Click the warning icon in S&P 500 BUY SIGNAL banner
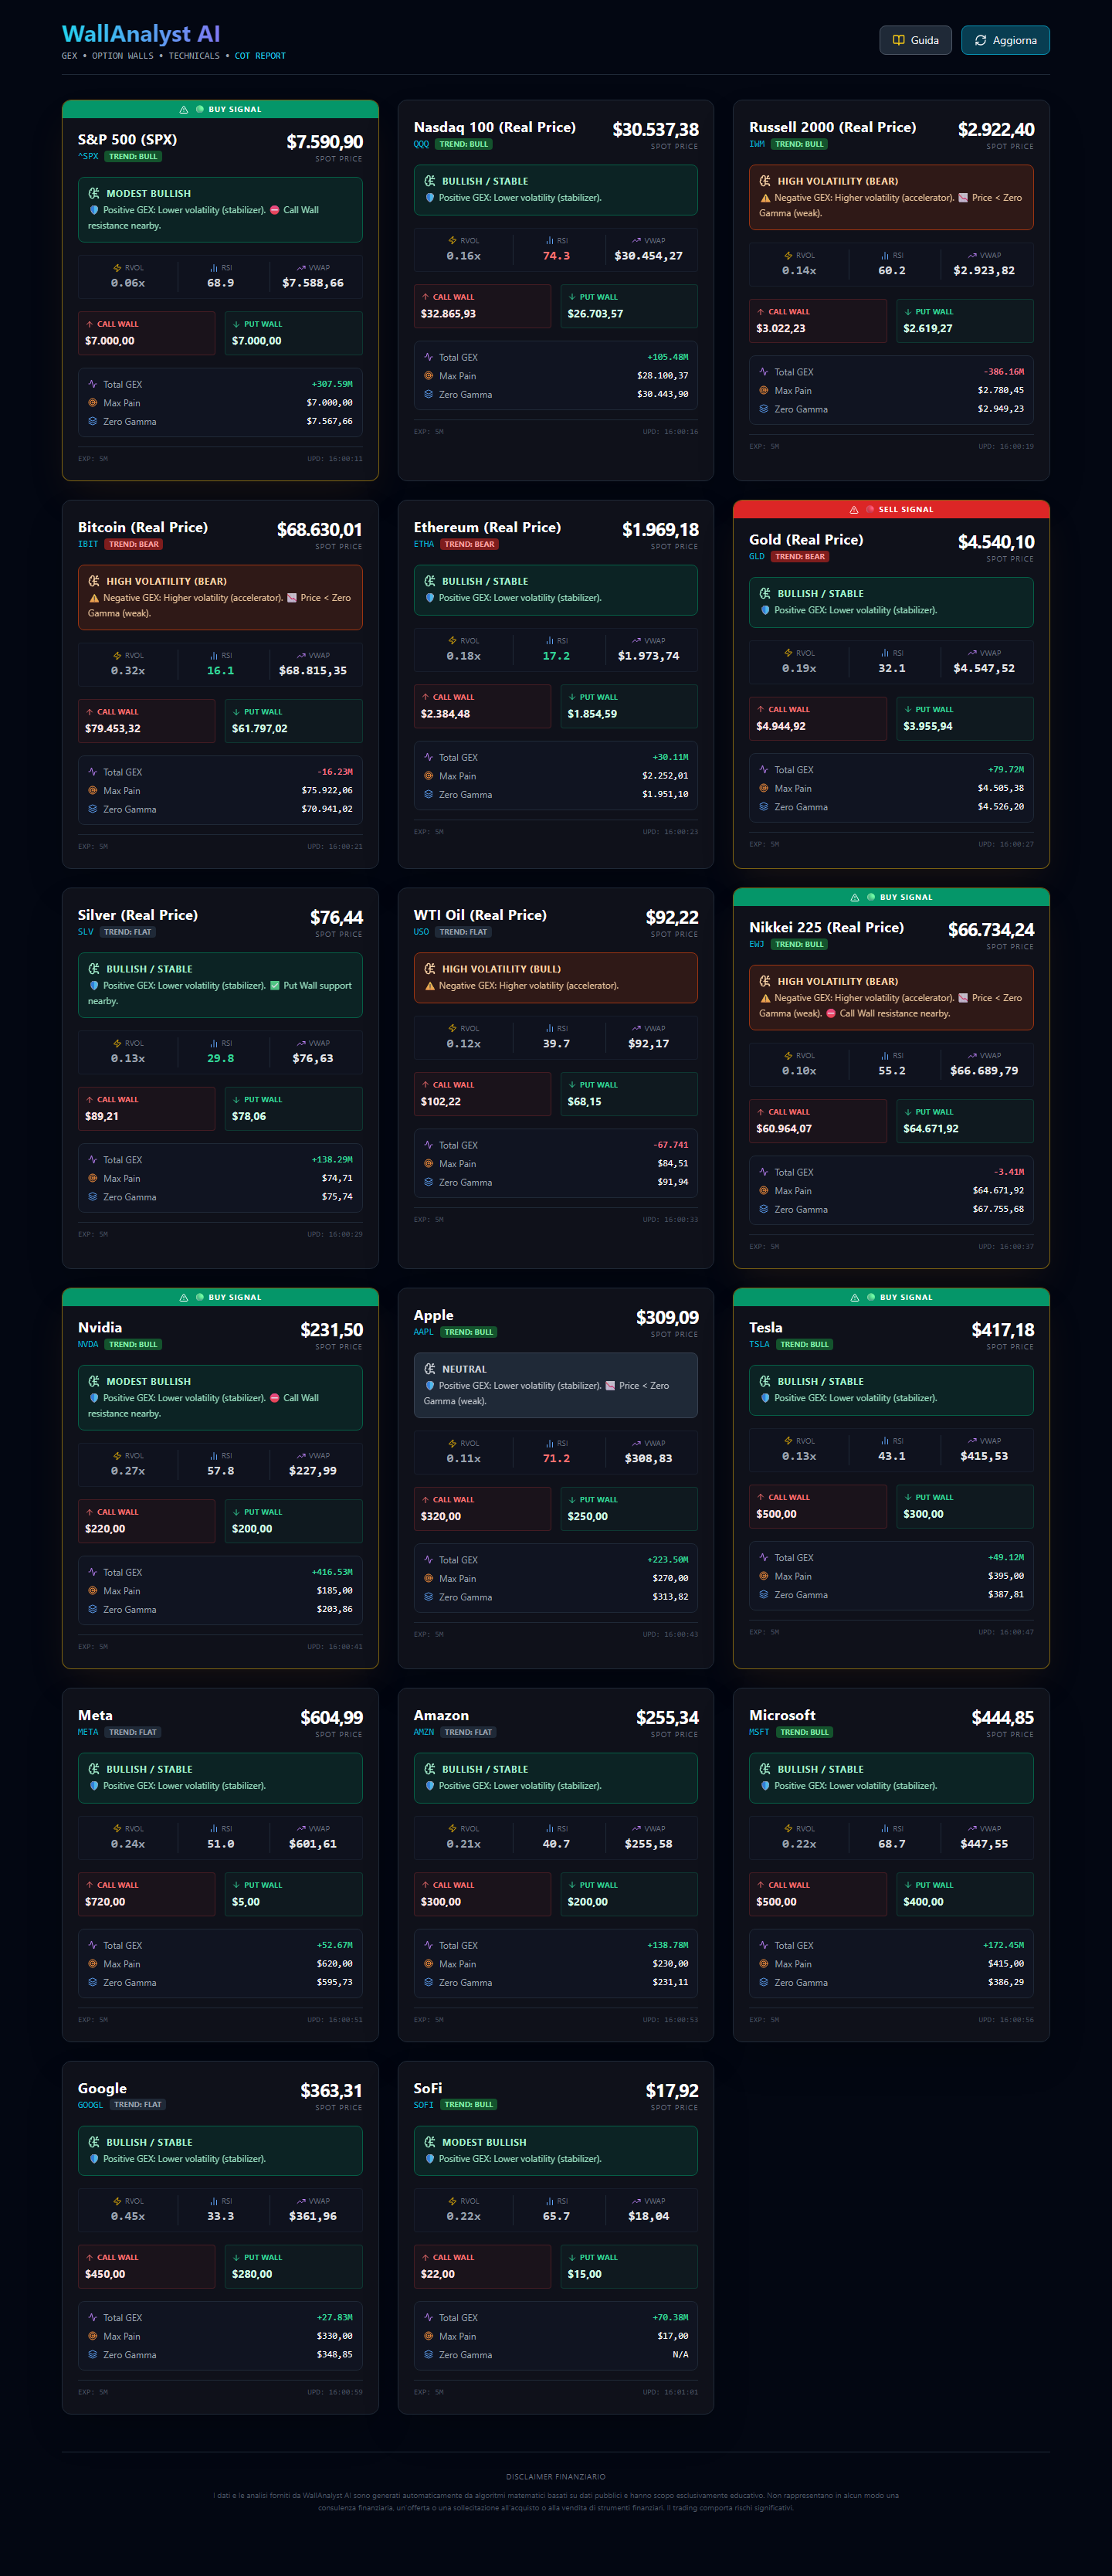Screen dimensions: 1112x2576 184,110
